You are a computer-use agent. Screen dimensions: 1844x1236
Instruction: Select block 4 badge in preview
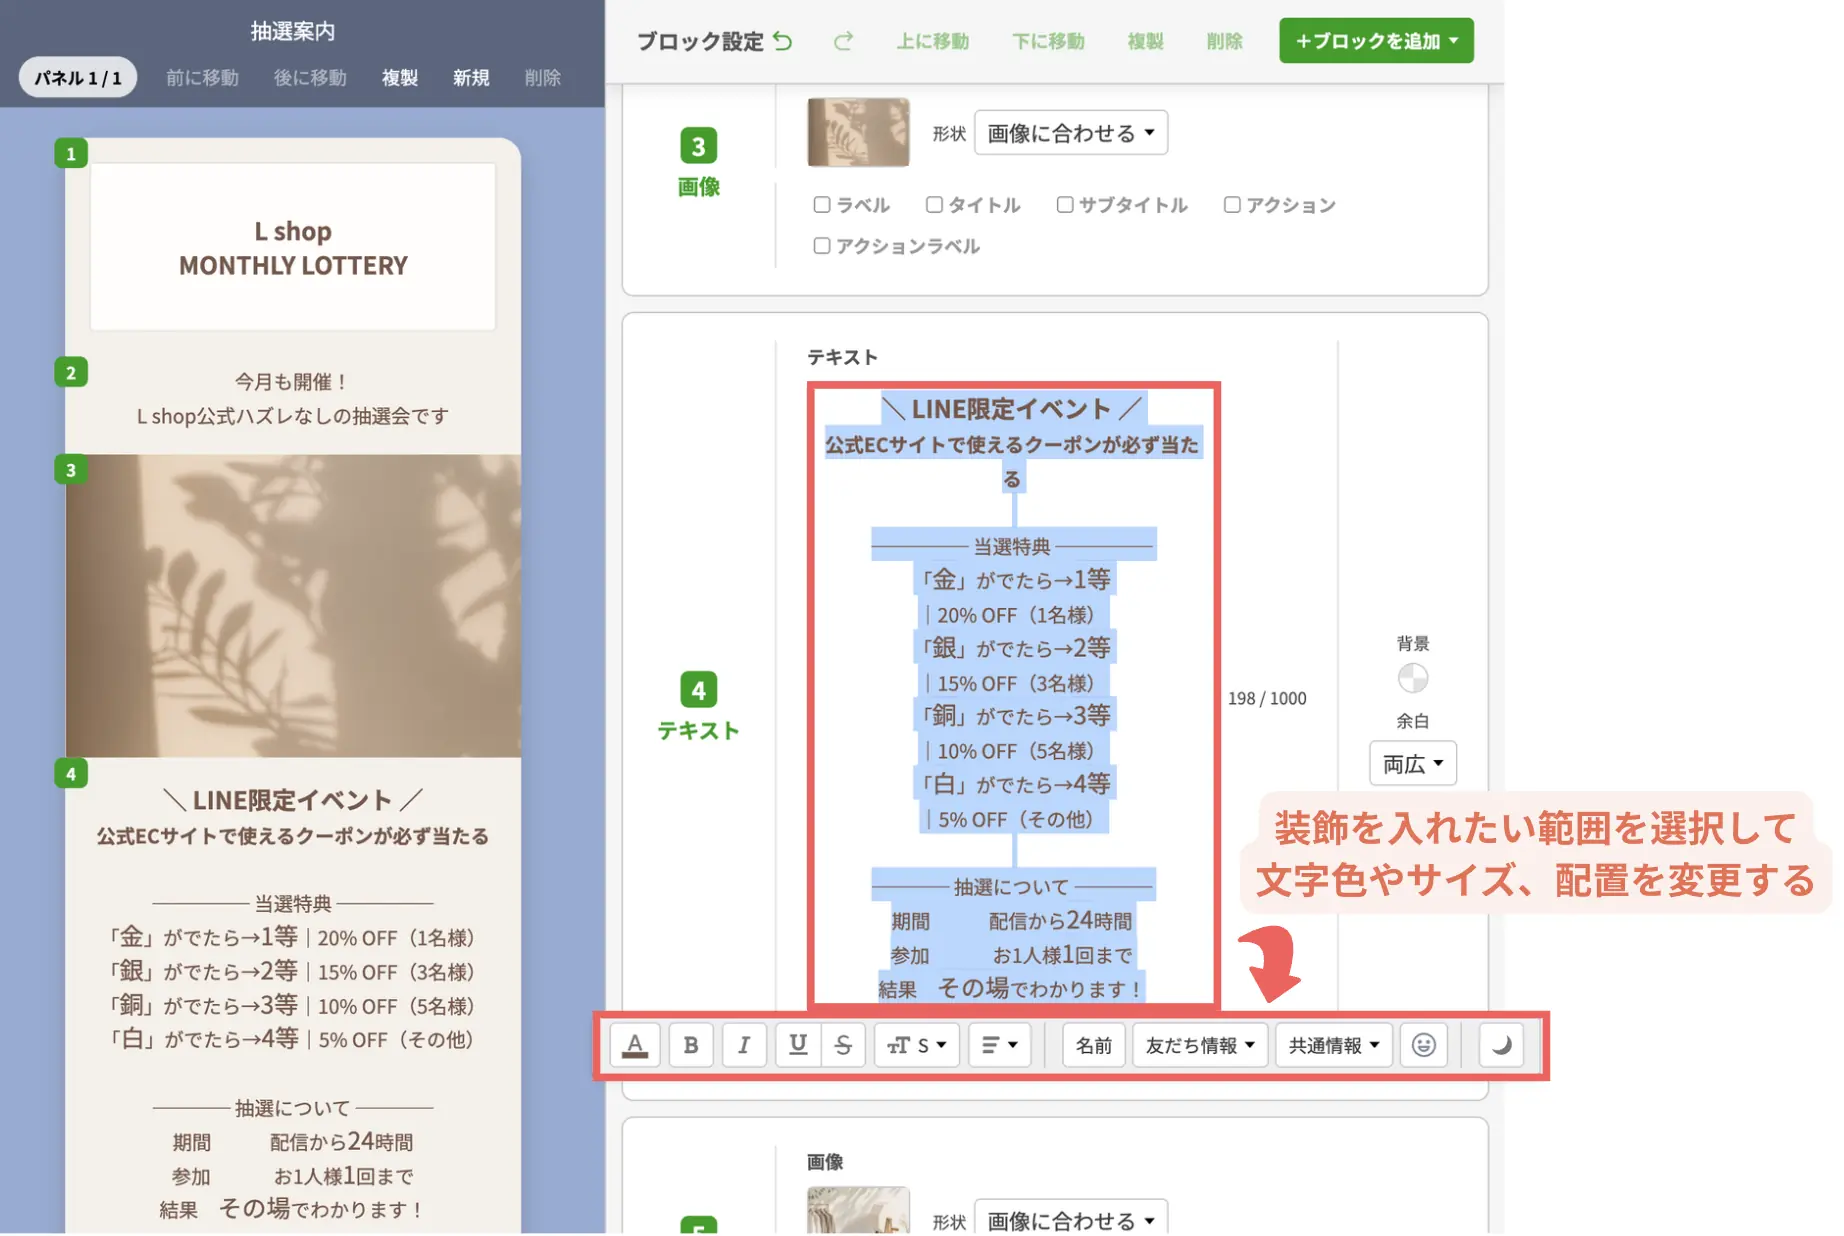point(71,773)
